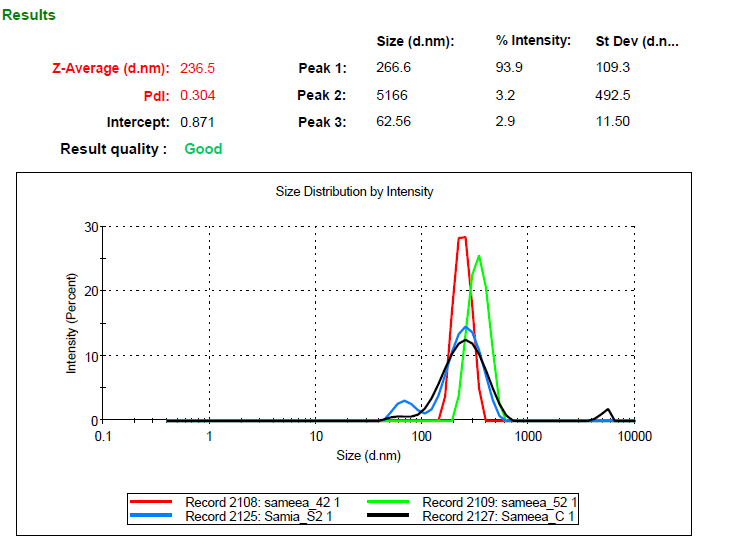The width and height of the screenshot is (753, 550).
Task: Click the Results heading
Action: click(29, 15)
